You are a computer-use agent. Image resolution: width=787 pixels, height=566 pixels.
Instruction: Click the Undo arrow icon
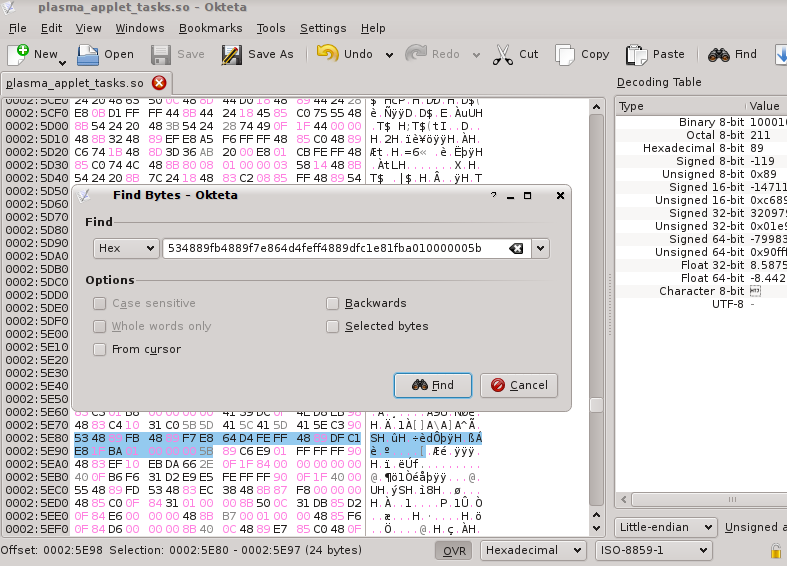click(x=327, y=54)
